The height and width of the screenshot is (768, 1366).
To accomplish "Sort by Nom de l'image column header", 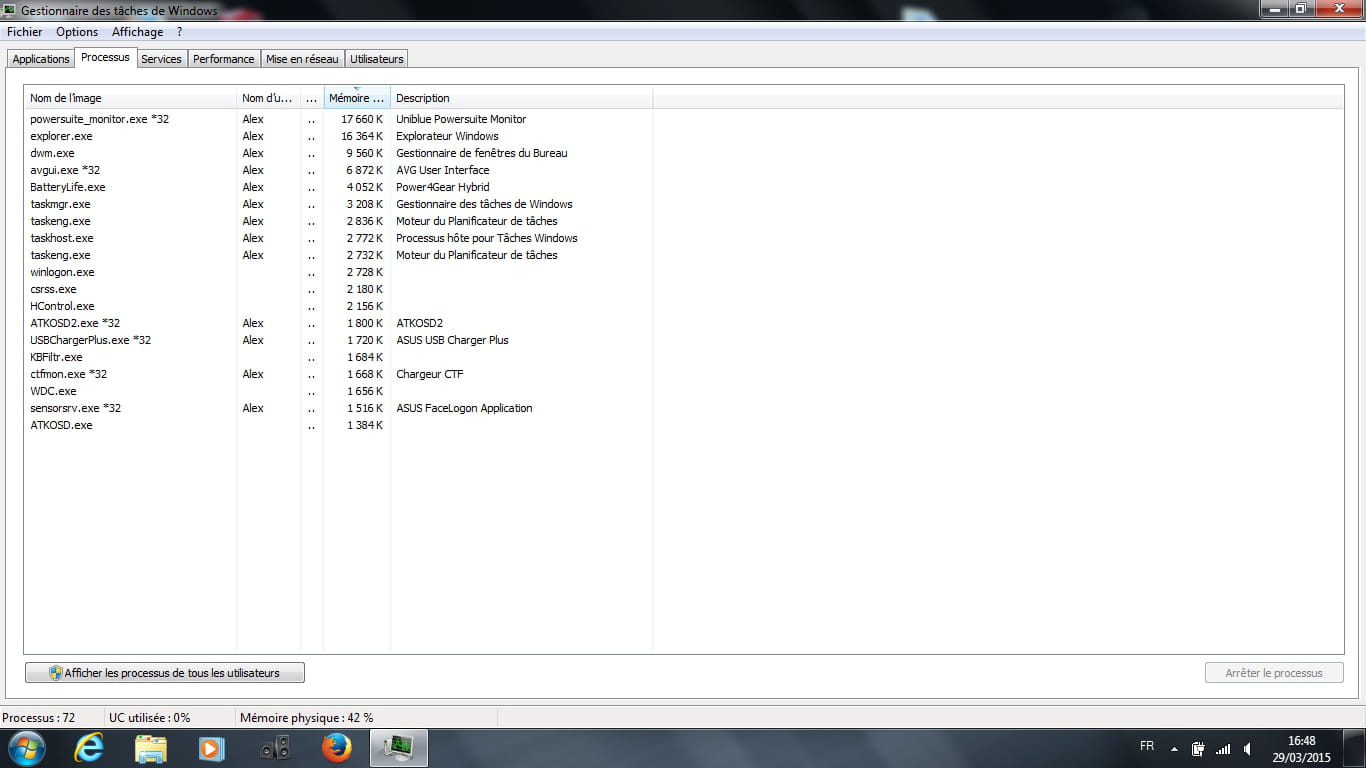I will (130, 98).
